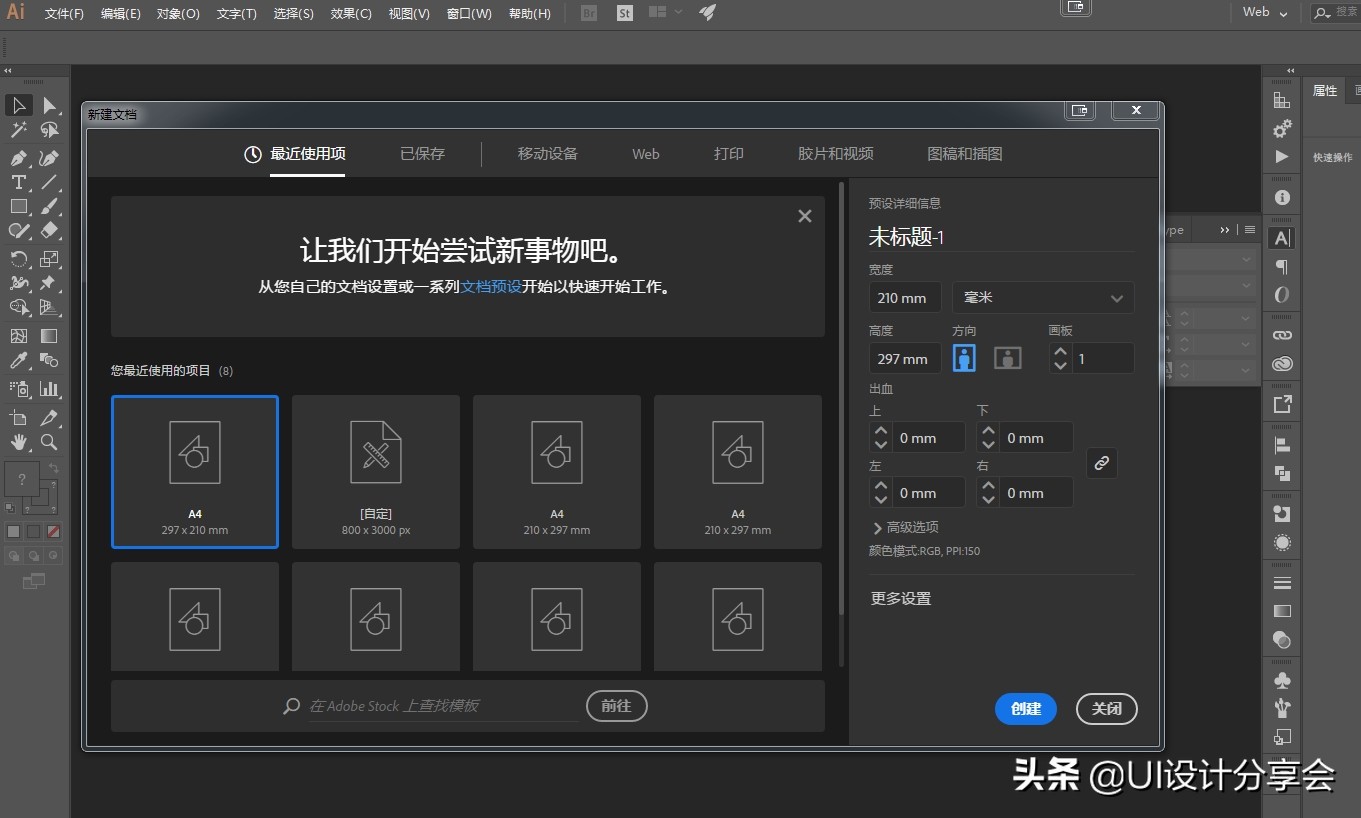
Task: Open the 毫米 units dropdown
Action: tap(1043, 297)
